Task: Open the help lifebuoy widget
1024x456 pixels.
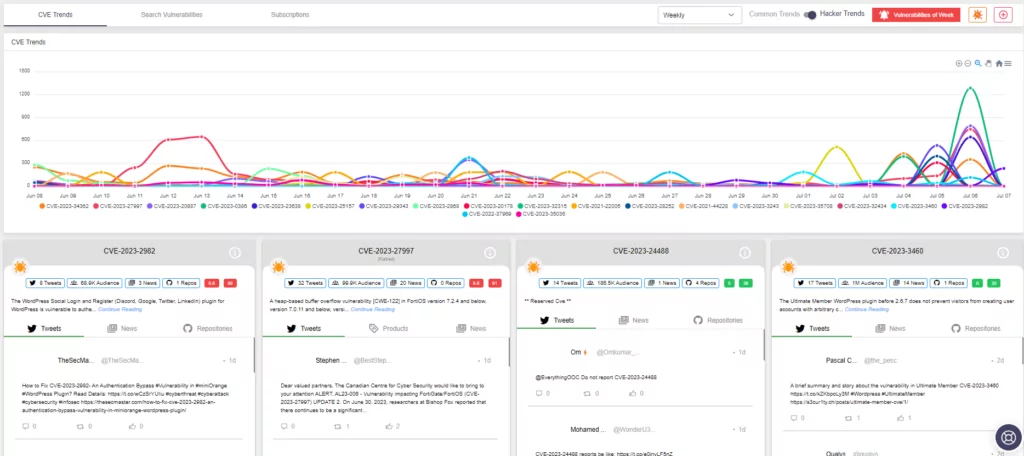Action: tap(1008, 437)
